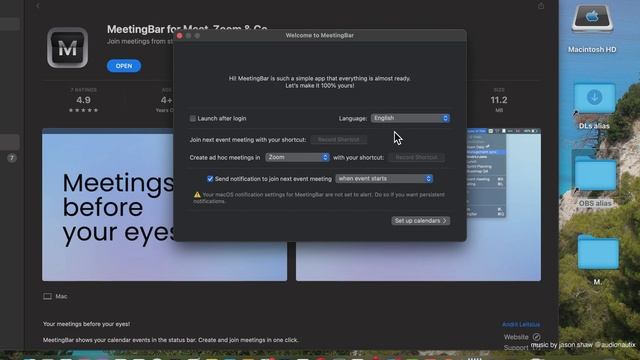Image resolution: width=640 pixels, height=360 pixels.
Task: Click the Mac platform icon below screenshots
Action: tap(47, 296)
